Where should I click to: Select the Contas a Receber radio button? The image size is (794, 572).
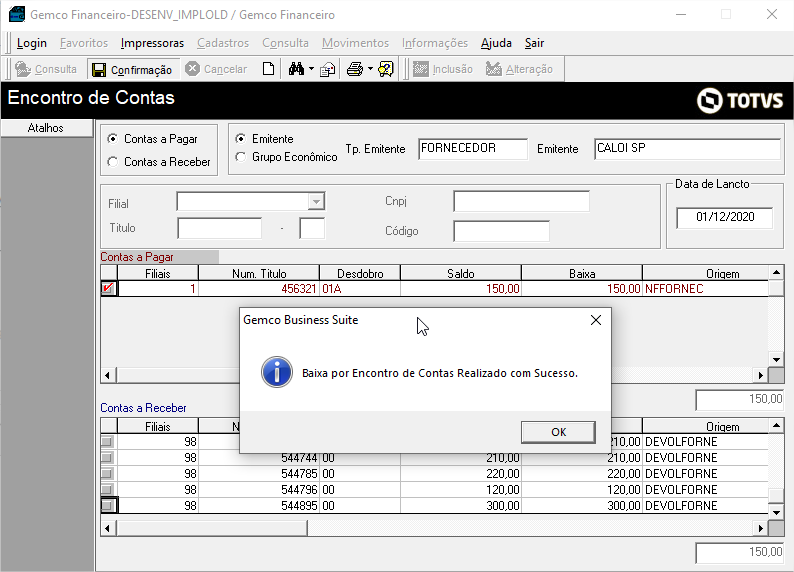pos(112,161)
